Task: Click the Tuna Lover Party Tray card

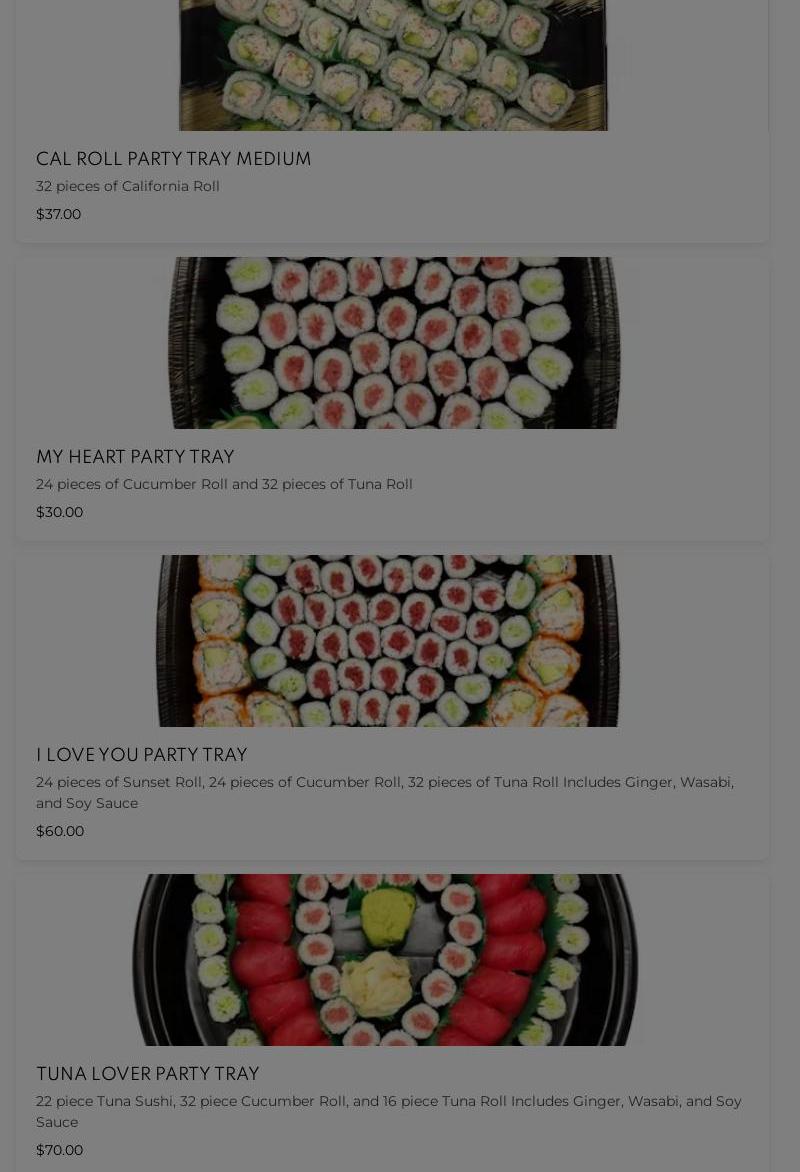Action: pos(393,1023)
